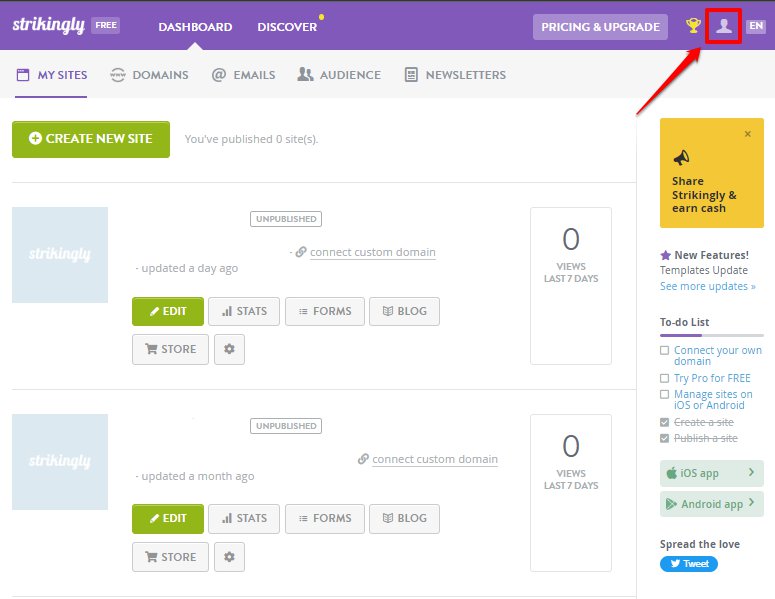The height and width of the screenshot is (599, 775).
Task: Switch to the My Sites tab
Action: [x=51, y=75]
